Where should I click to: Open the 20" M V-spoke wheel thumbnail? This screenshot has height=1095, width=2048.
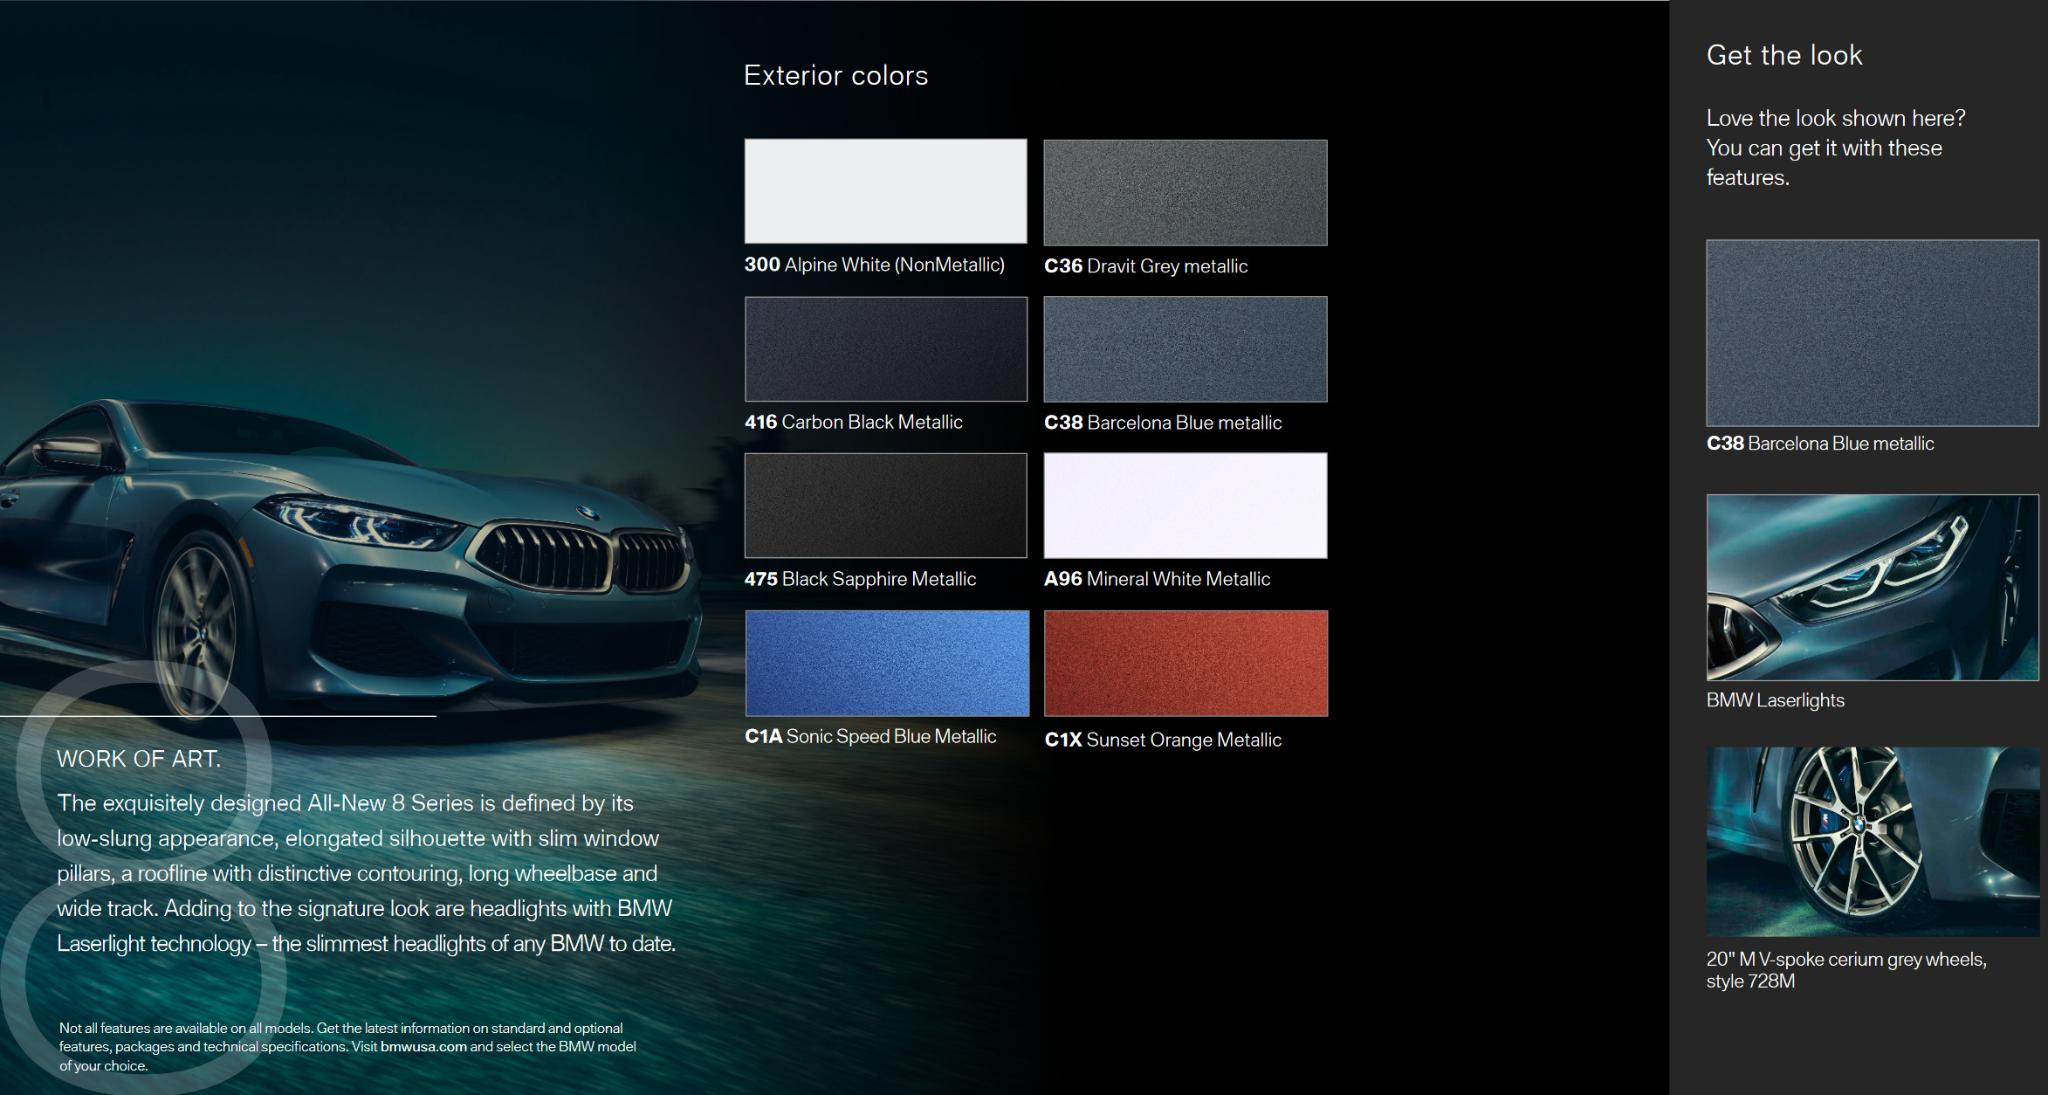(1872, 841)
